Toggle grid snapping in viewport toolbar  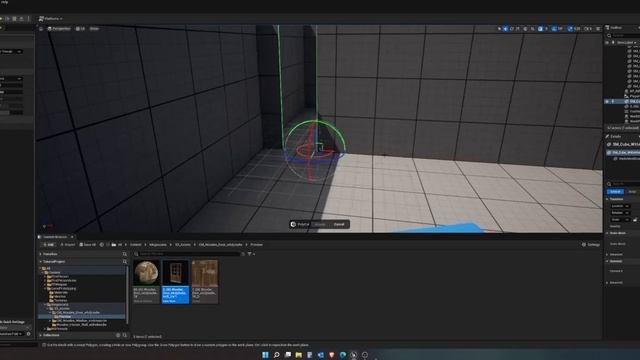click(x=540, y=29)
